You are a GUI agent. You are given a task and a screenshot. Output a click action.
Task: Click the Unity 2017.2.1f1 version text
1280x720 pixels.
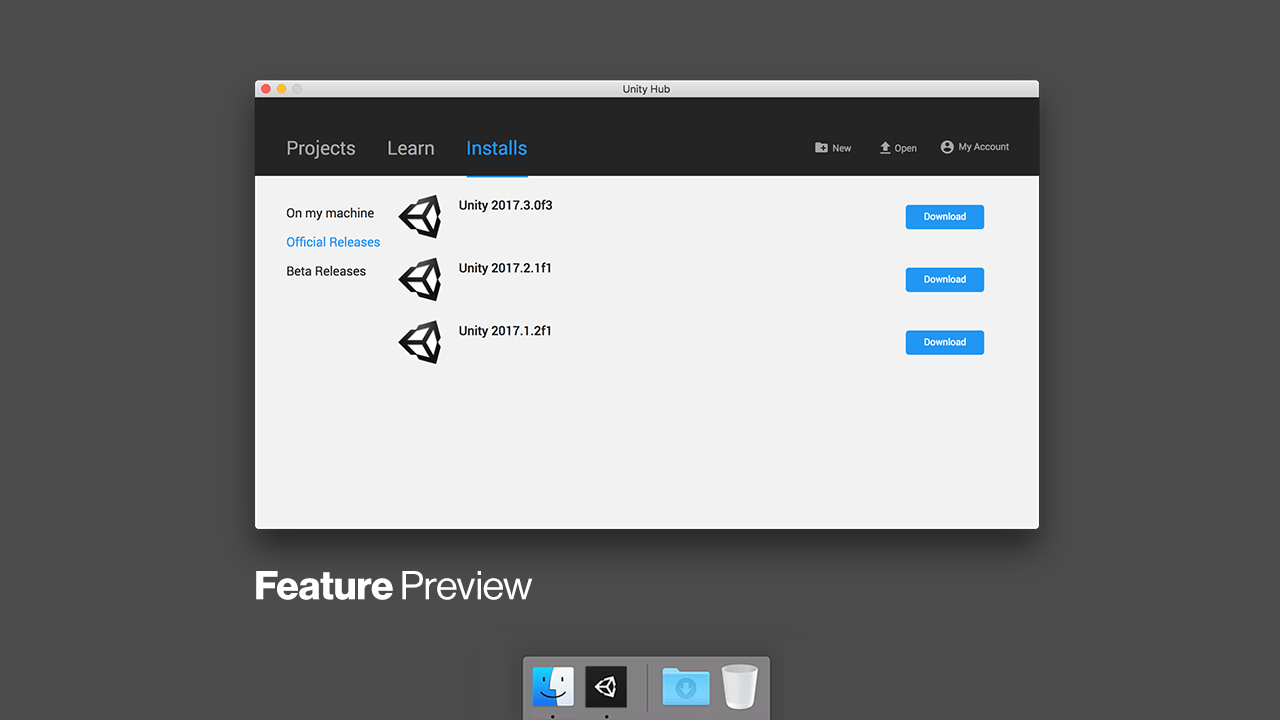(505, 268)
